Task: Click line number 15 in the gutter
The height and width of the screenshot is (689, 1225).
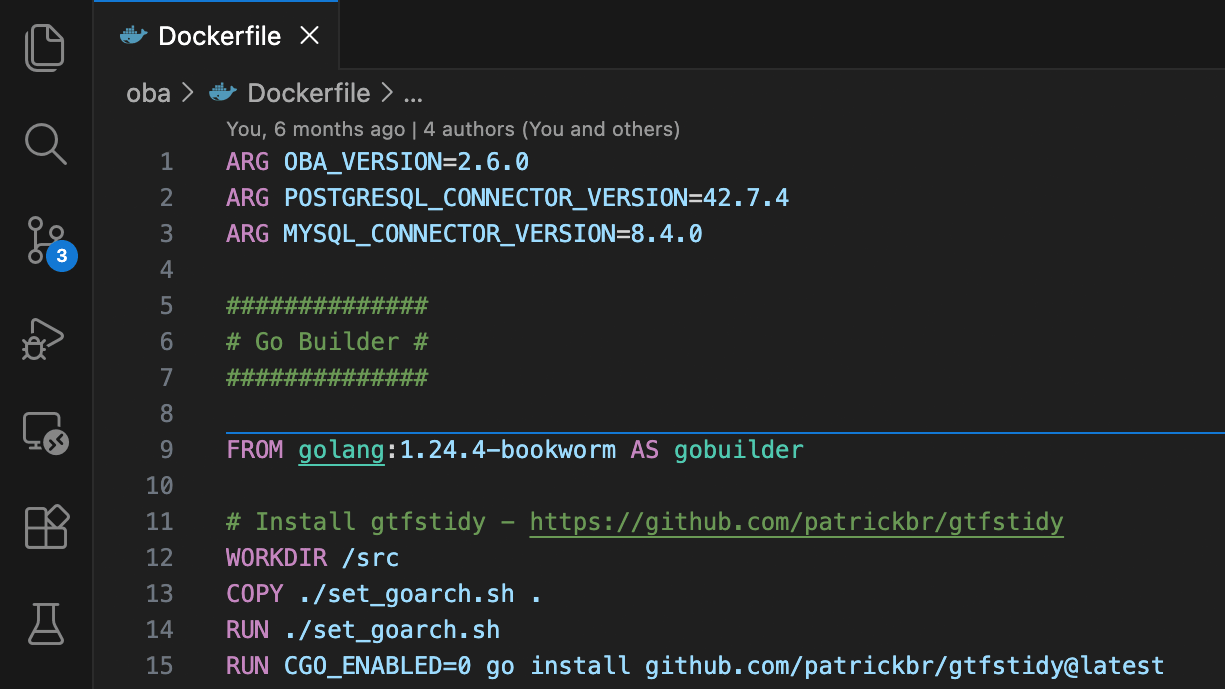Action: point(159,665)
